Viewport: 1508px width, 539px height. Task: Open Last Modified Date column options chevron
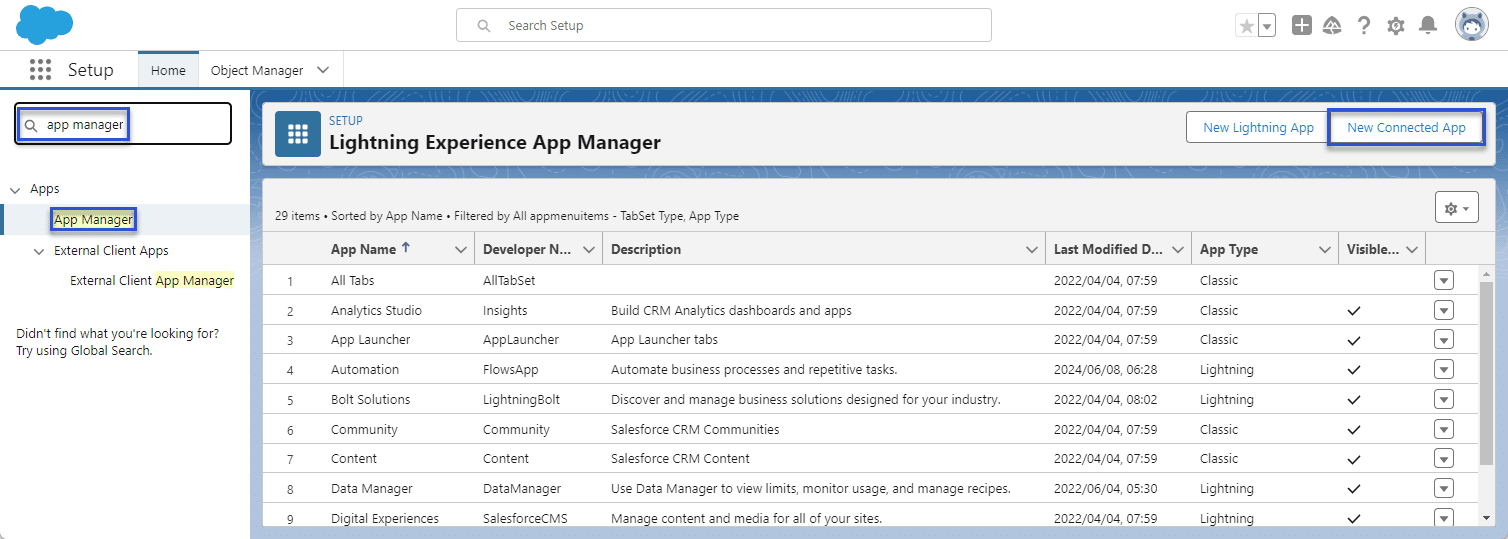click(x=1178, y=249)
